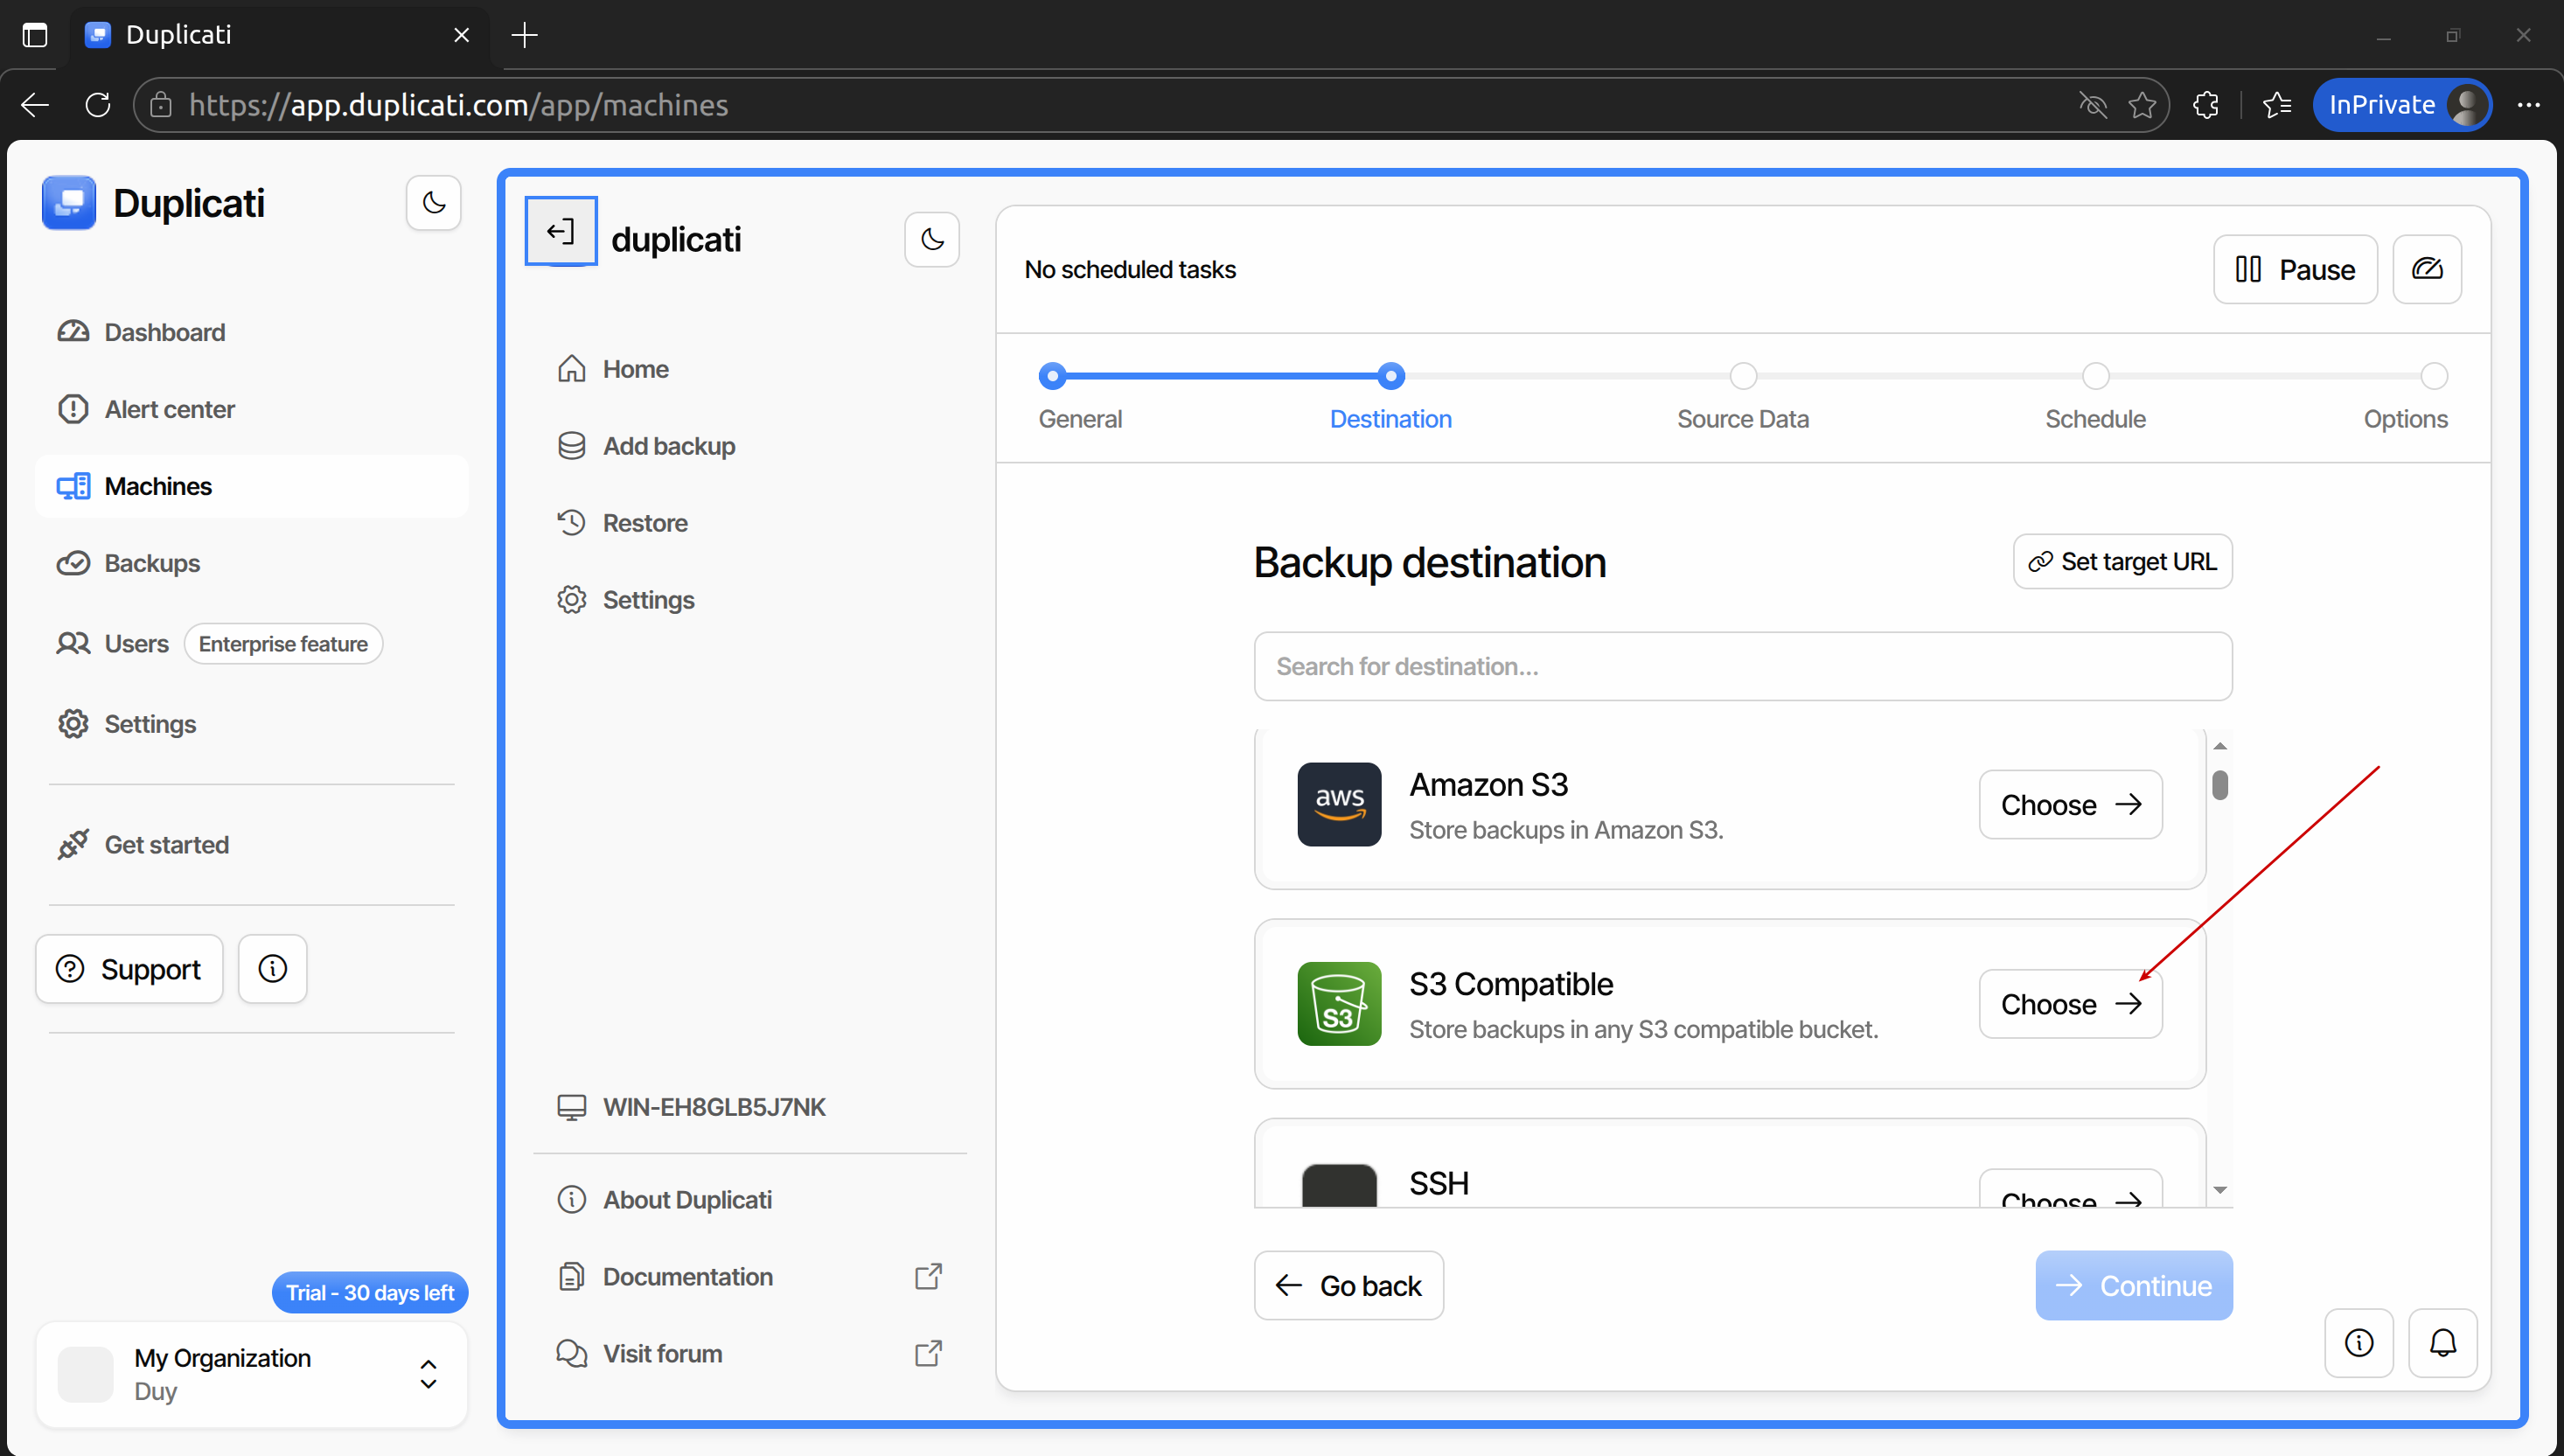Expand the My Organization switcher
Viewport: 2564px width, 1456px height.
pyautogui.click(x=428, y=1374)
